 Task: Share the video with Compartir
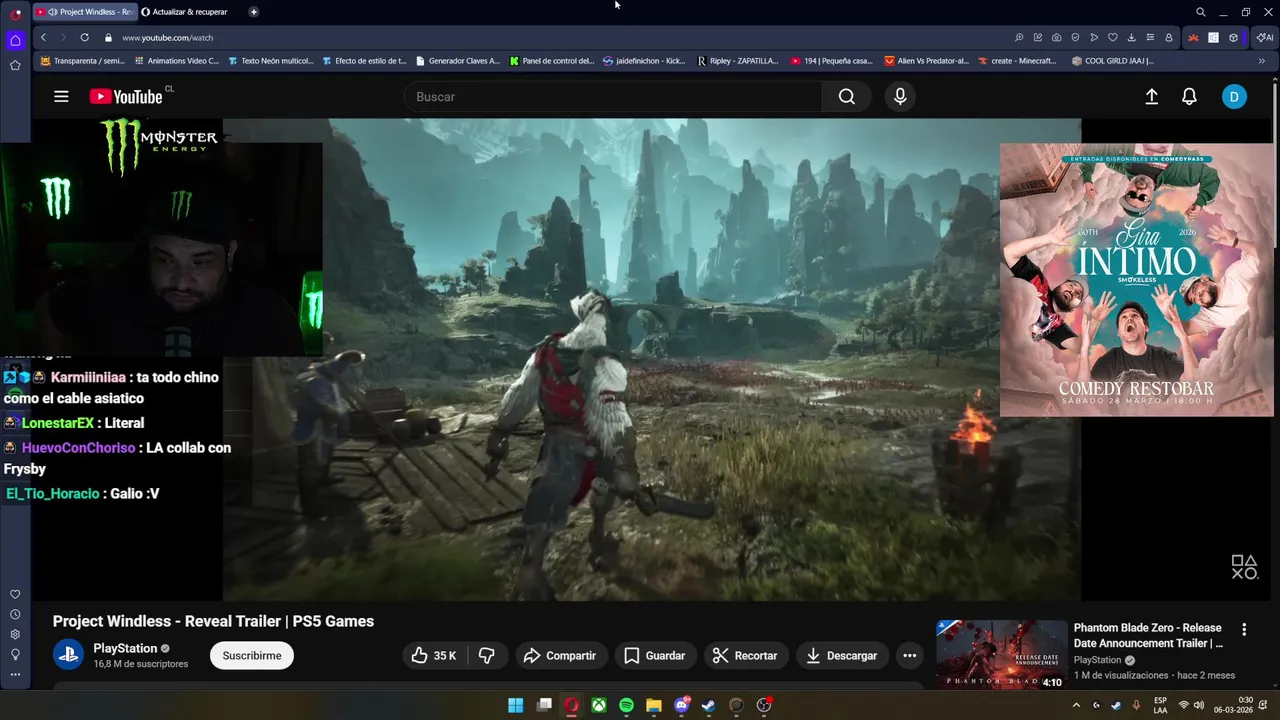pyautogui.click(x=560, y=656)
